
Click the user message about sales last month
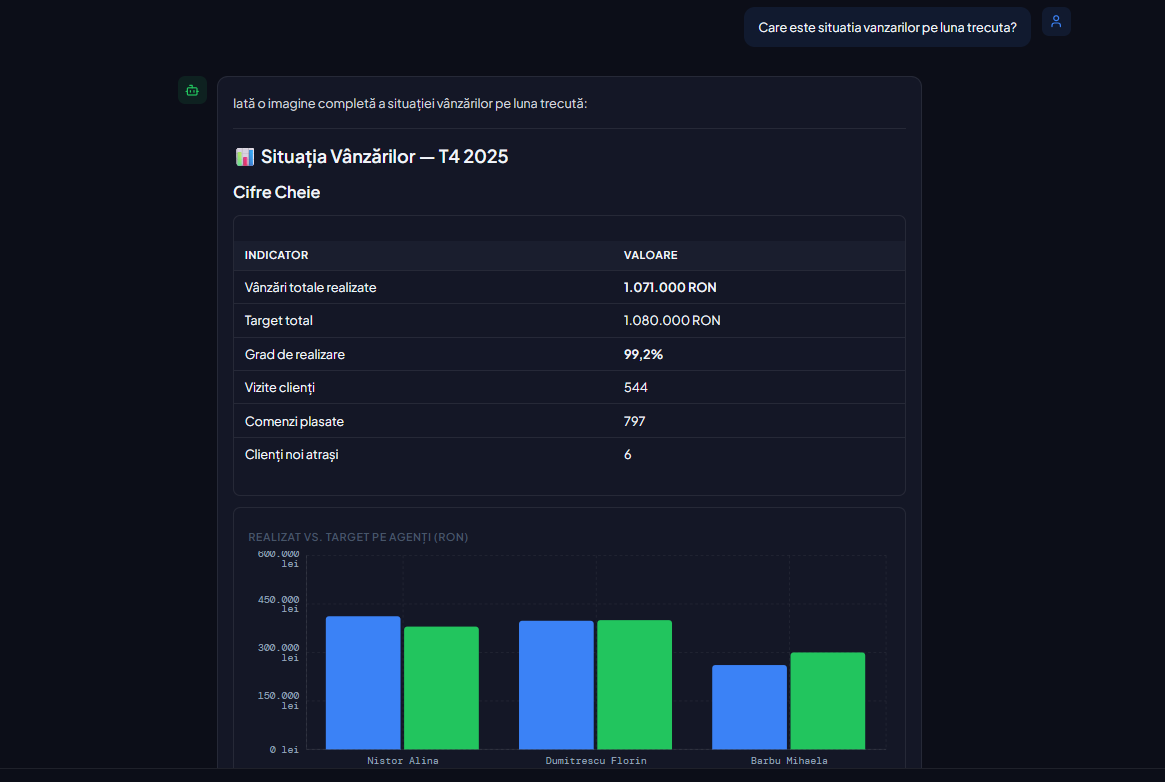pyautogui.click(x=886, y=27)
